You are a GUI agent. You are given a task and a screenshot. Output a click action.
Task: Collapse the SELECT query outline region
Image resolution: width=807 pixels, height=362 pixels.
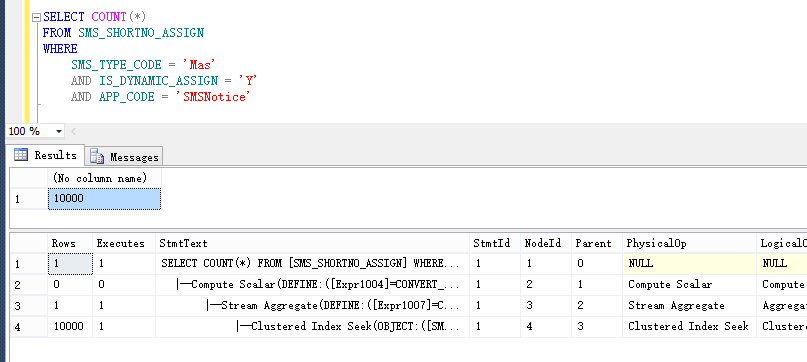36,18
